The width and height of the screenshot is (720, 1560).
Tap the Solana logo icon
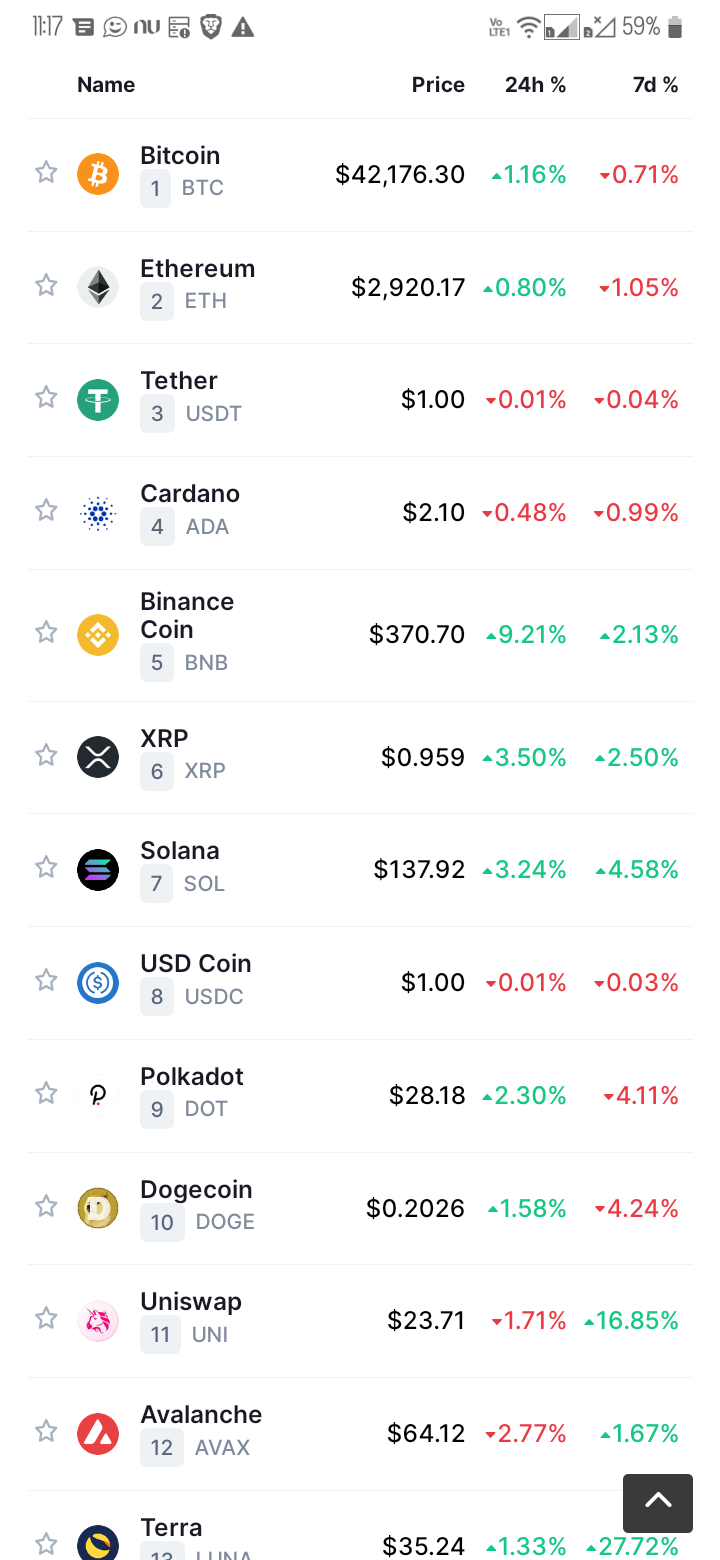(x=98, y=870)
